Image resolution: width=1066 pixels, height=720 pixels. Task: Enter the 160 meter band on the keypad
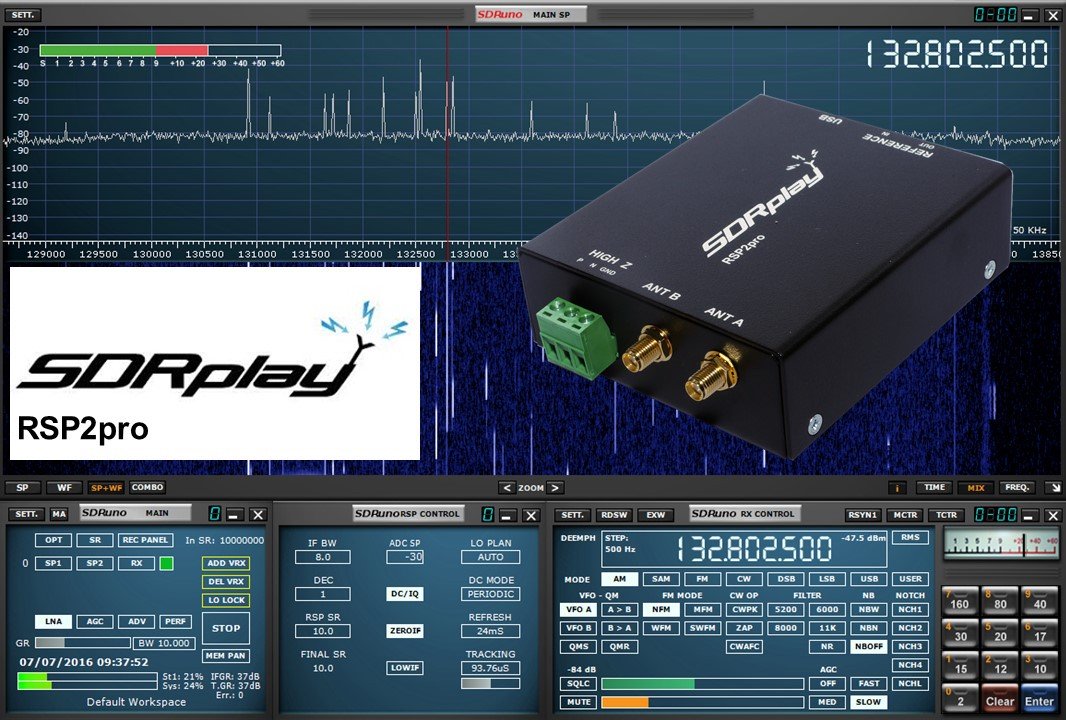(959, 600)
